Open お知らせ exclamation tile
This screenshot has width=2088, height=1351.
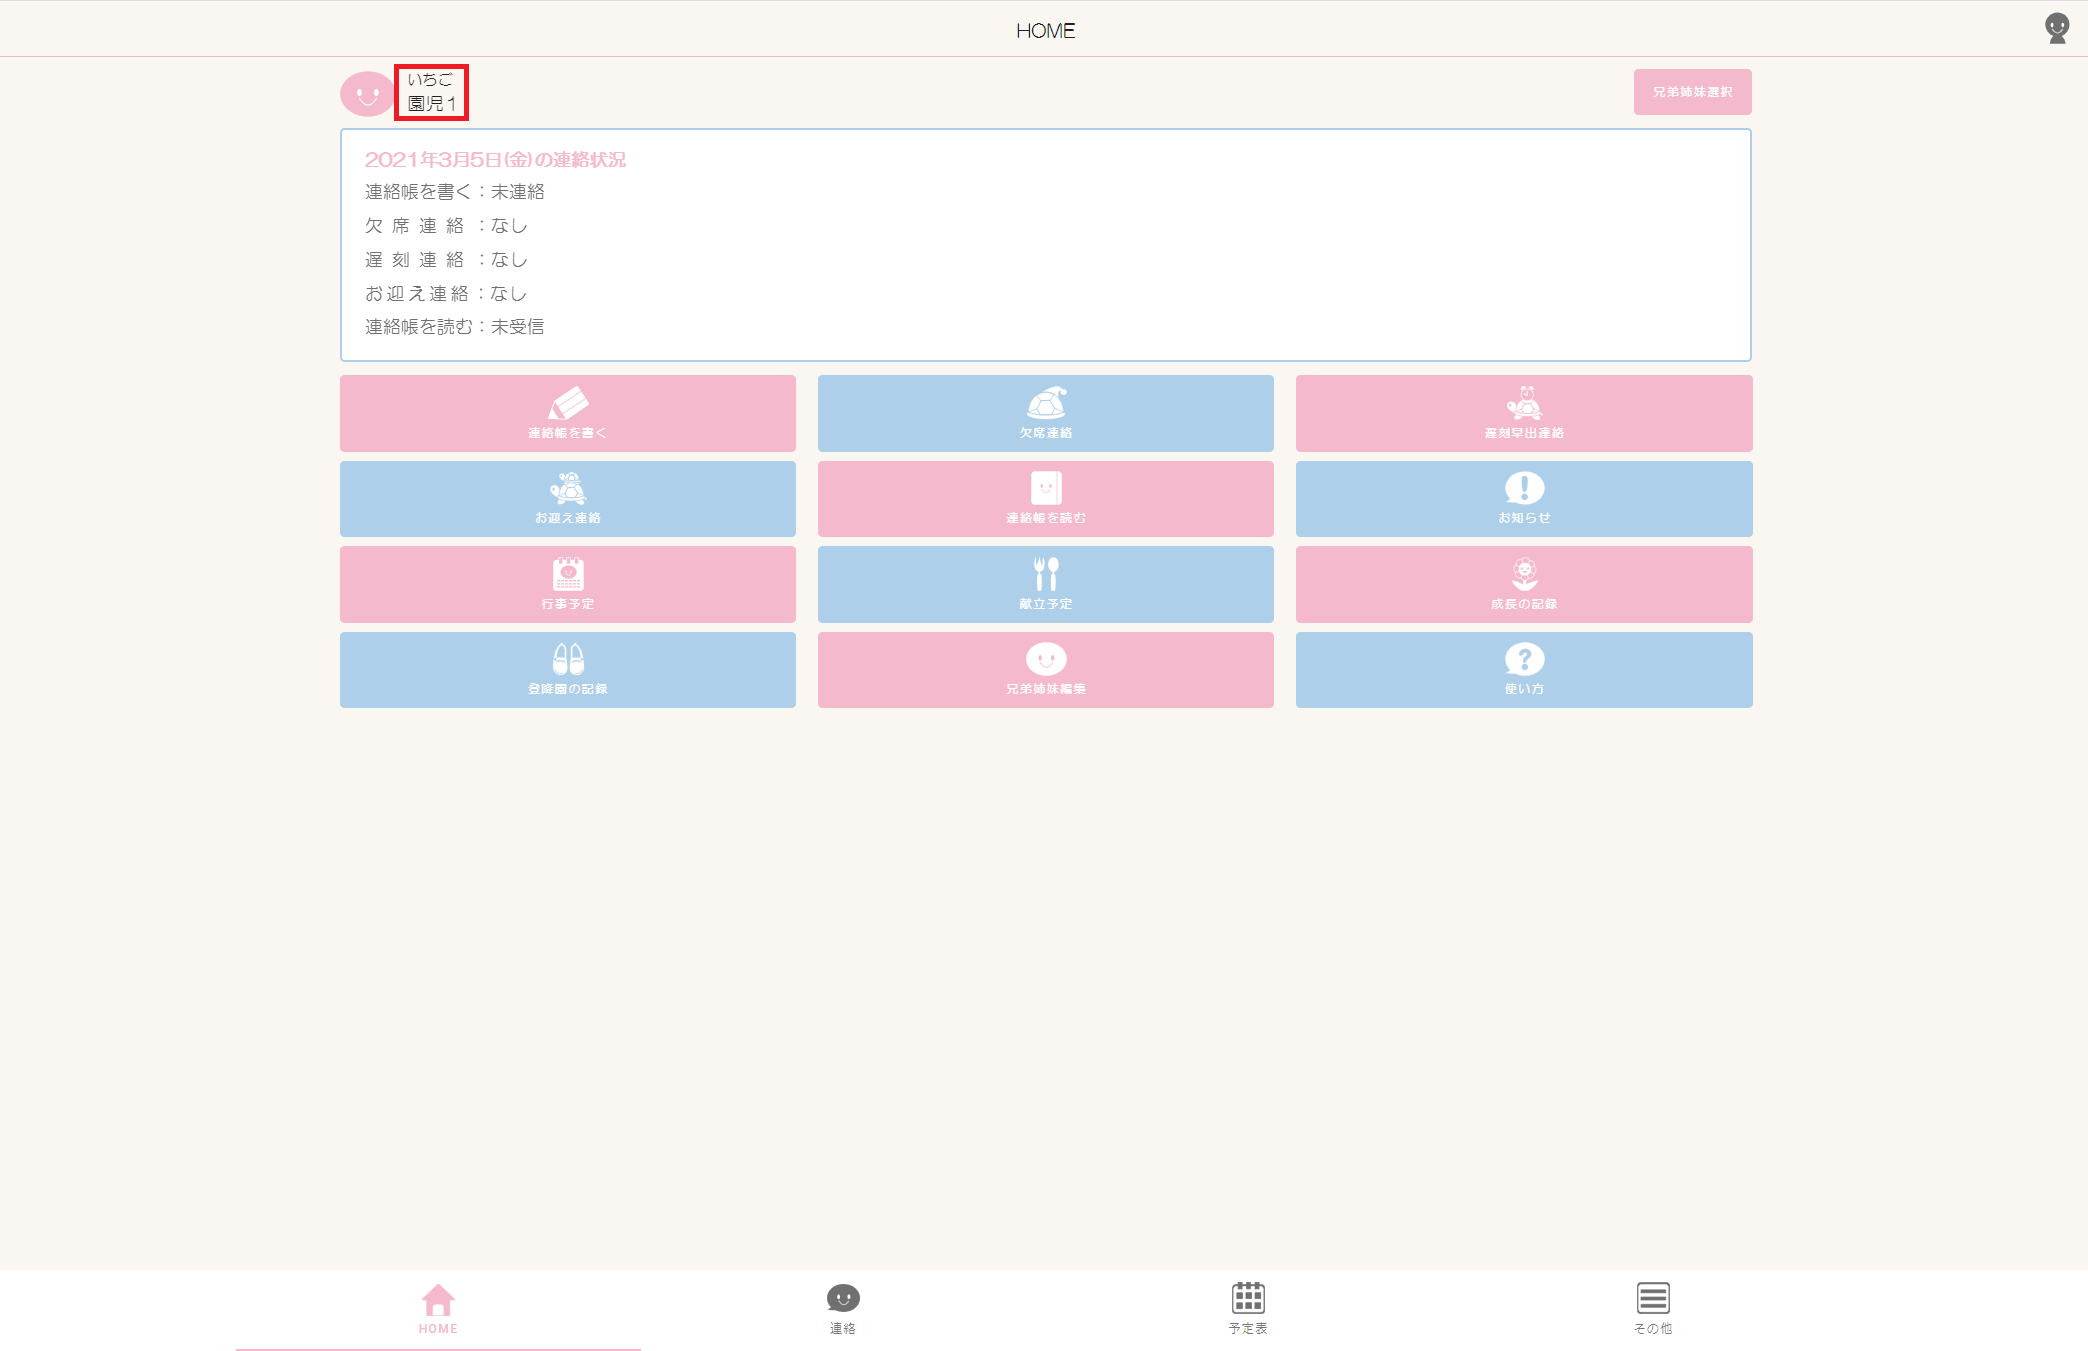(x=1524, y=499)
